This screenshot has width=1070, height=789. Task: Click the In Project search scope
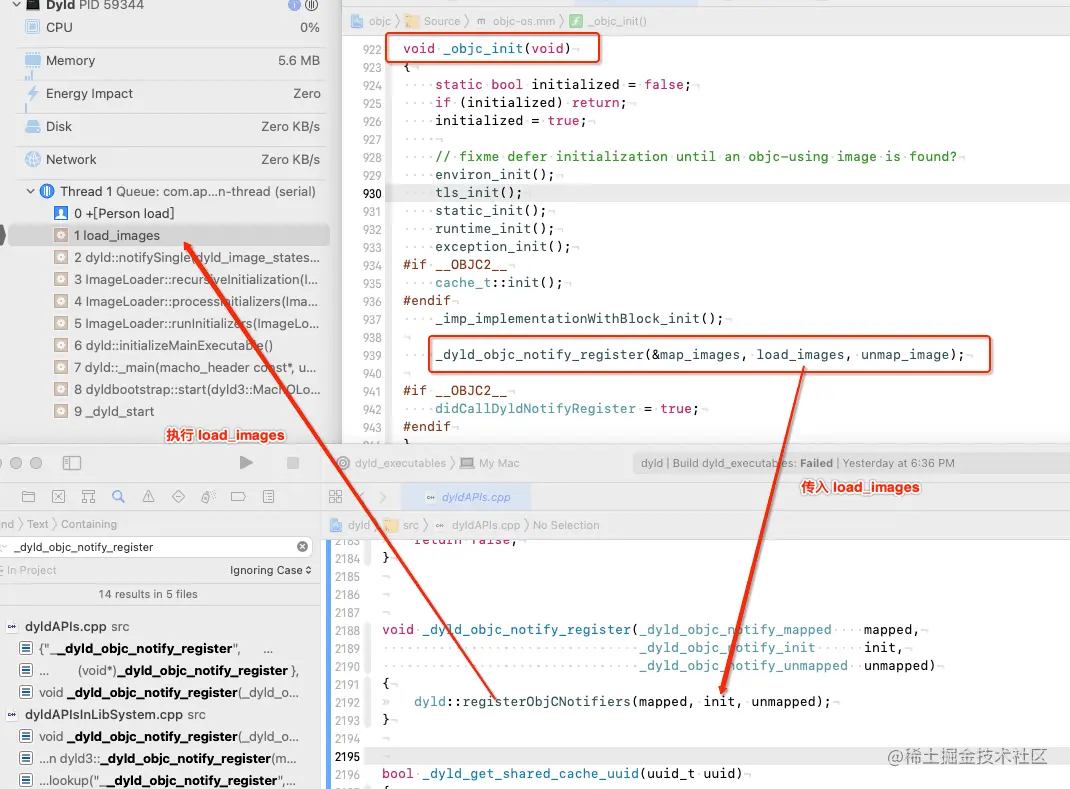tap(31, 570)
